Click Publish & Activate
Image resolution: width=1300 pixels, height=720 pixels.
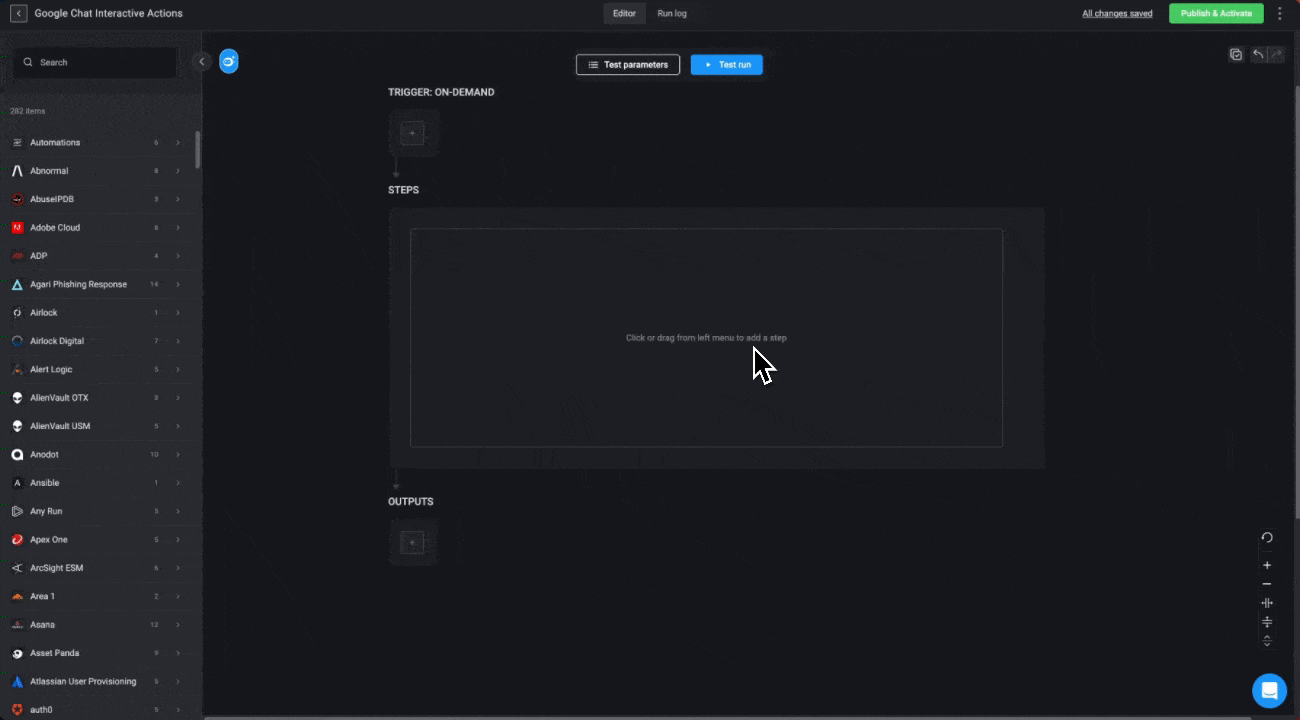tap(1216, 14)
